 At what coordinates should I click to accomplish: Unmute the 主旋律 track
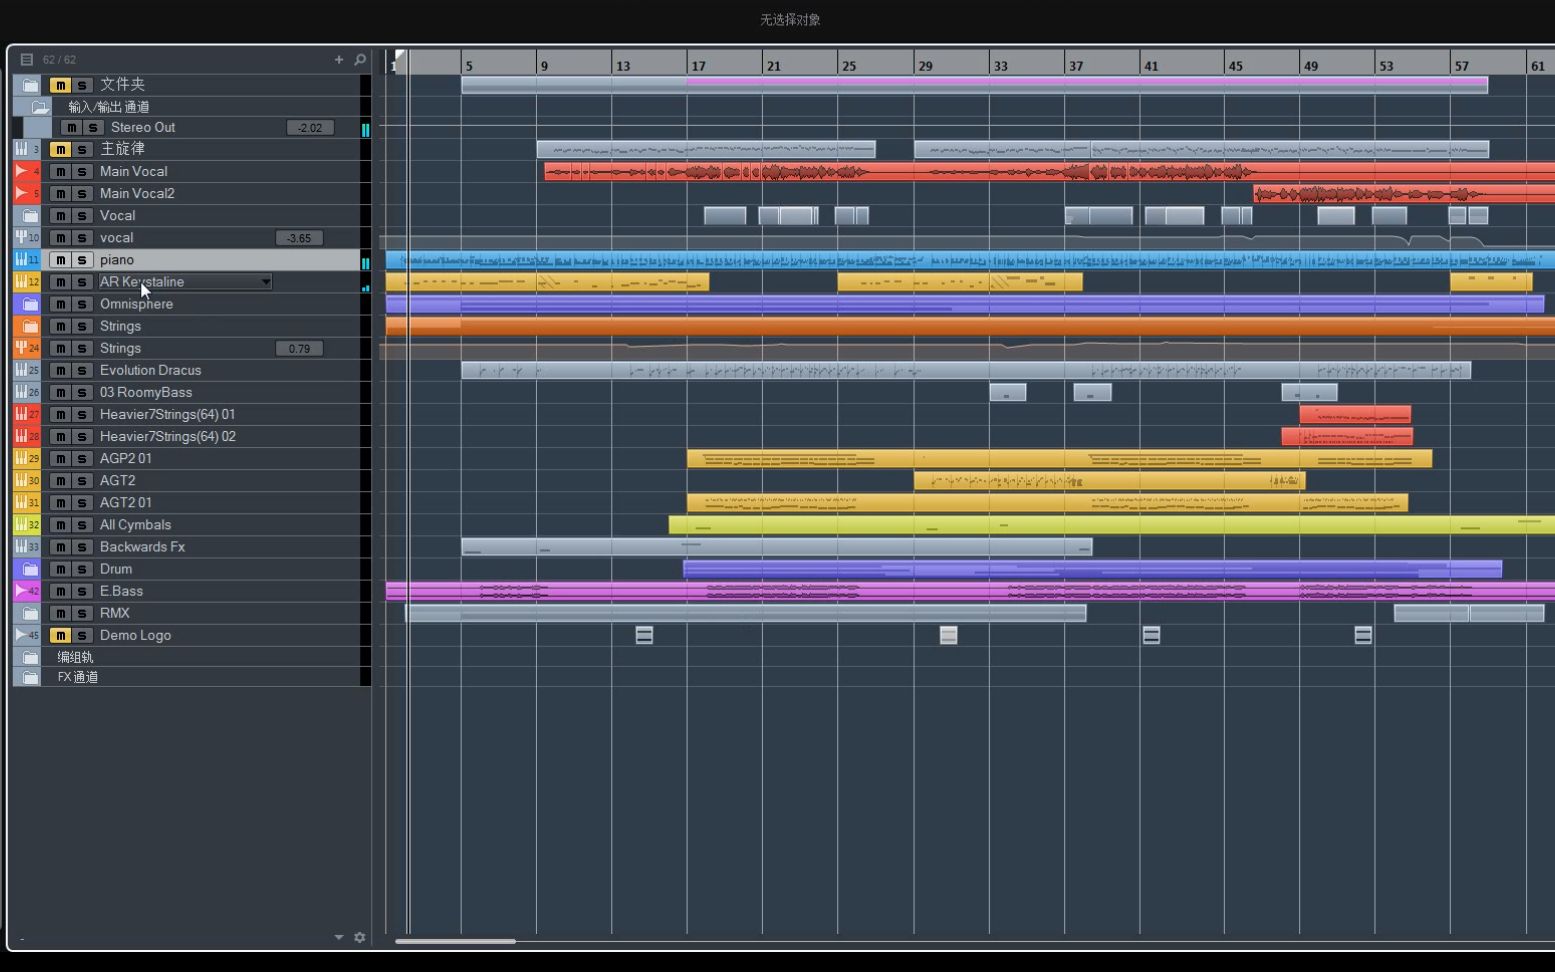click(60, 149)
